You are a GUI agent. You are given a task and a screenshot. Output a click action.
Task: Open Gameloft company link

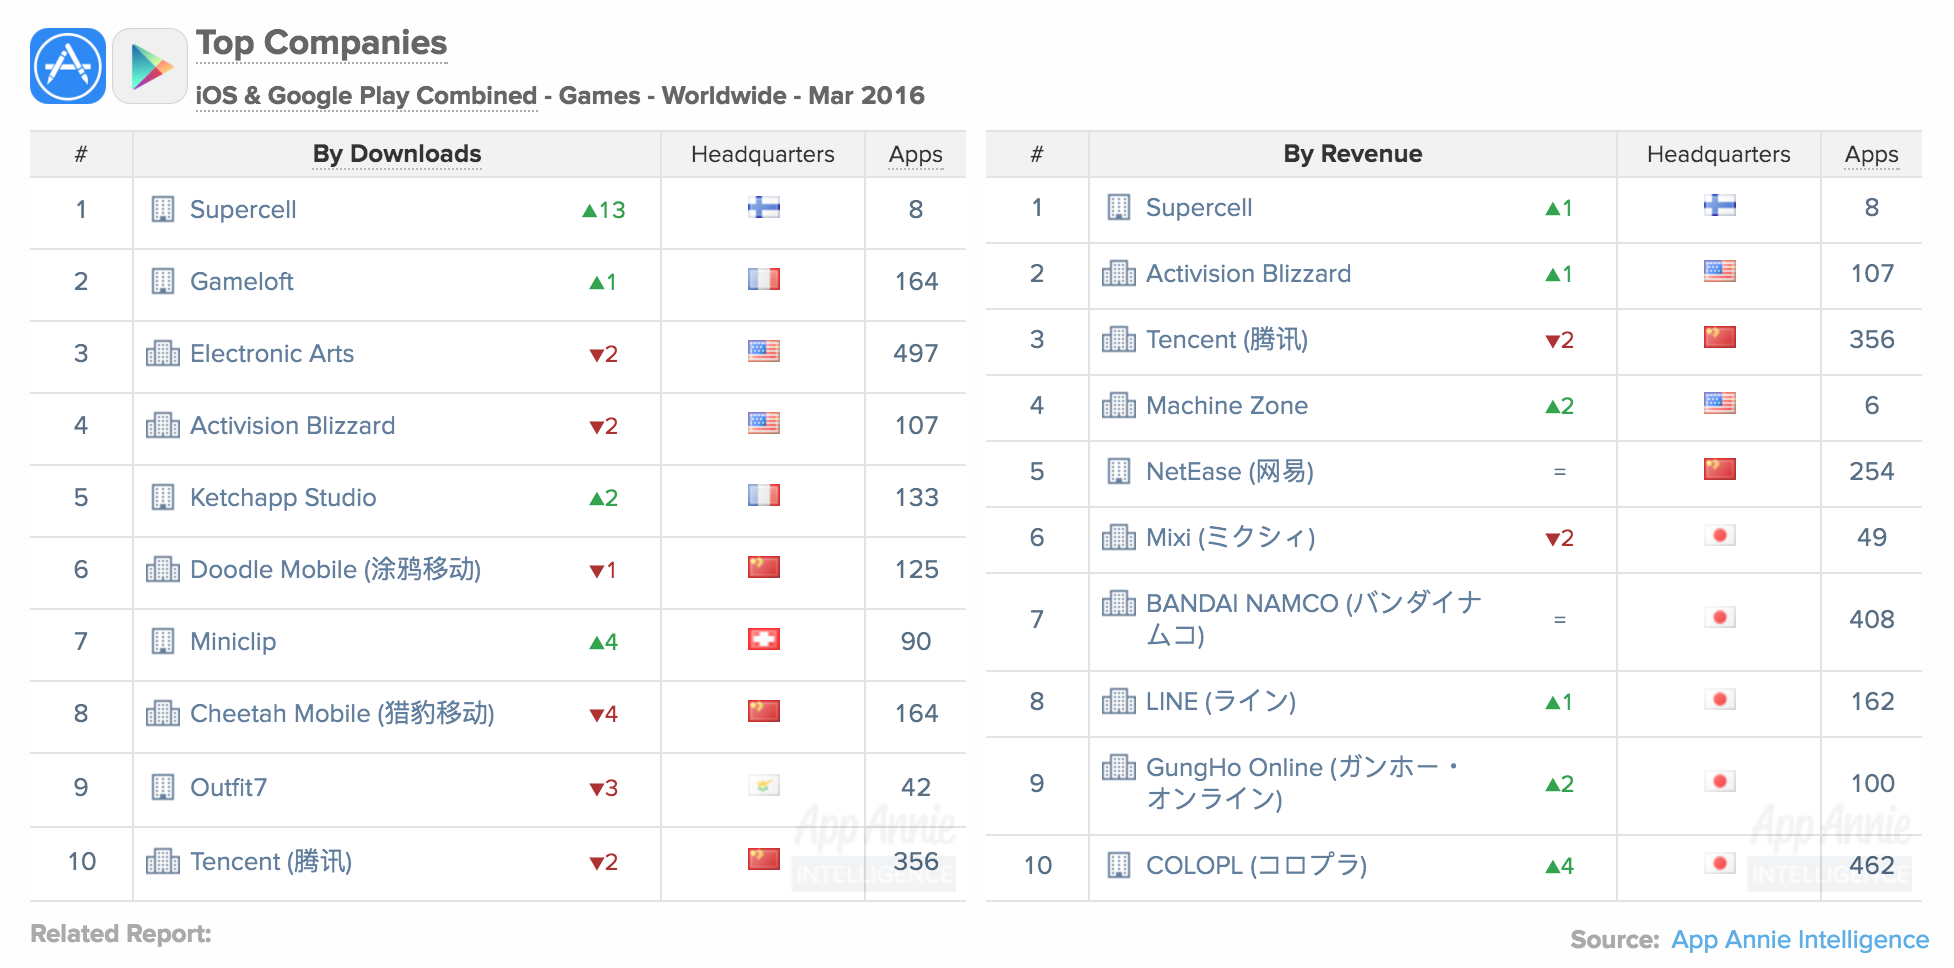coord(242,282)
